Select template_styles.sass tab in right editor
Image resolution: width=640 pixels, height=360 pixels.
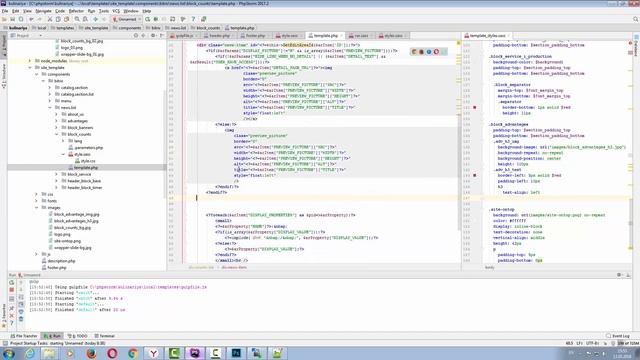coord(487,36)
